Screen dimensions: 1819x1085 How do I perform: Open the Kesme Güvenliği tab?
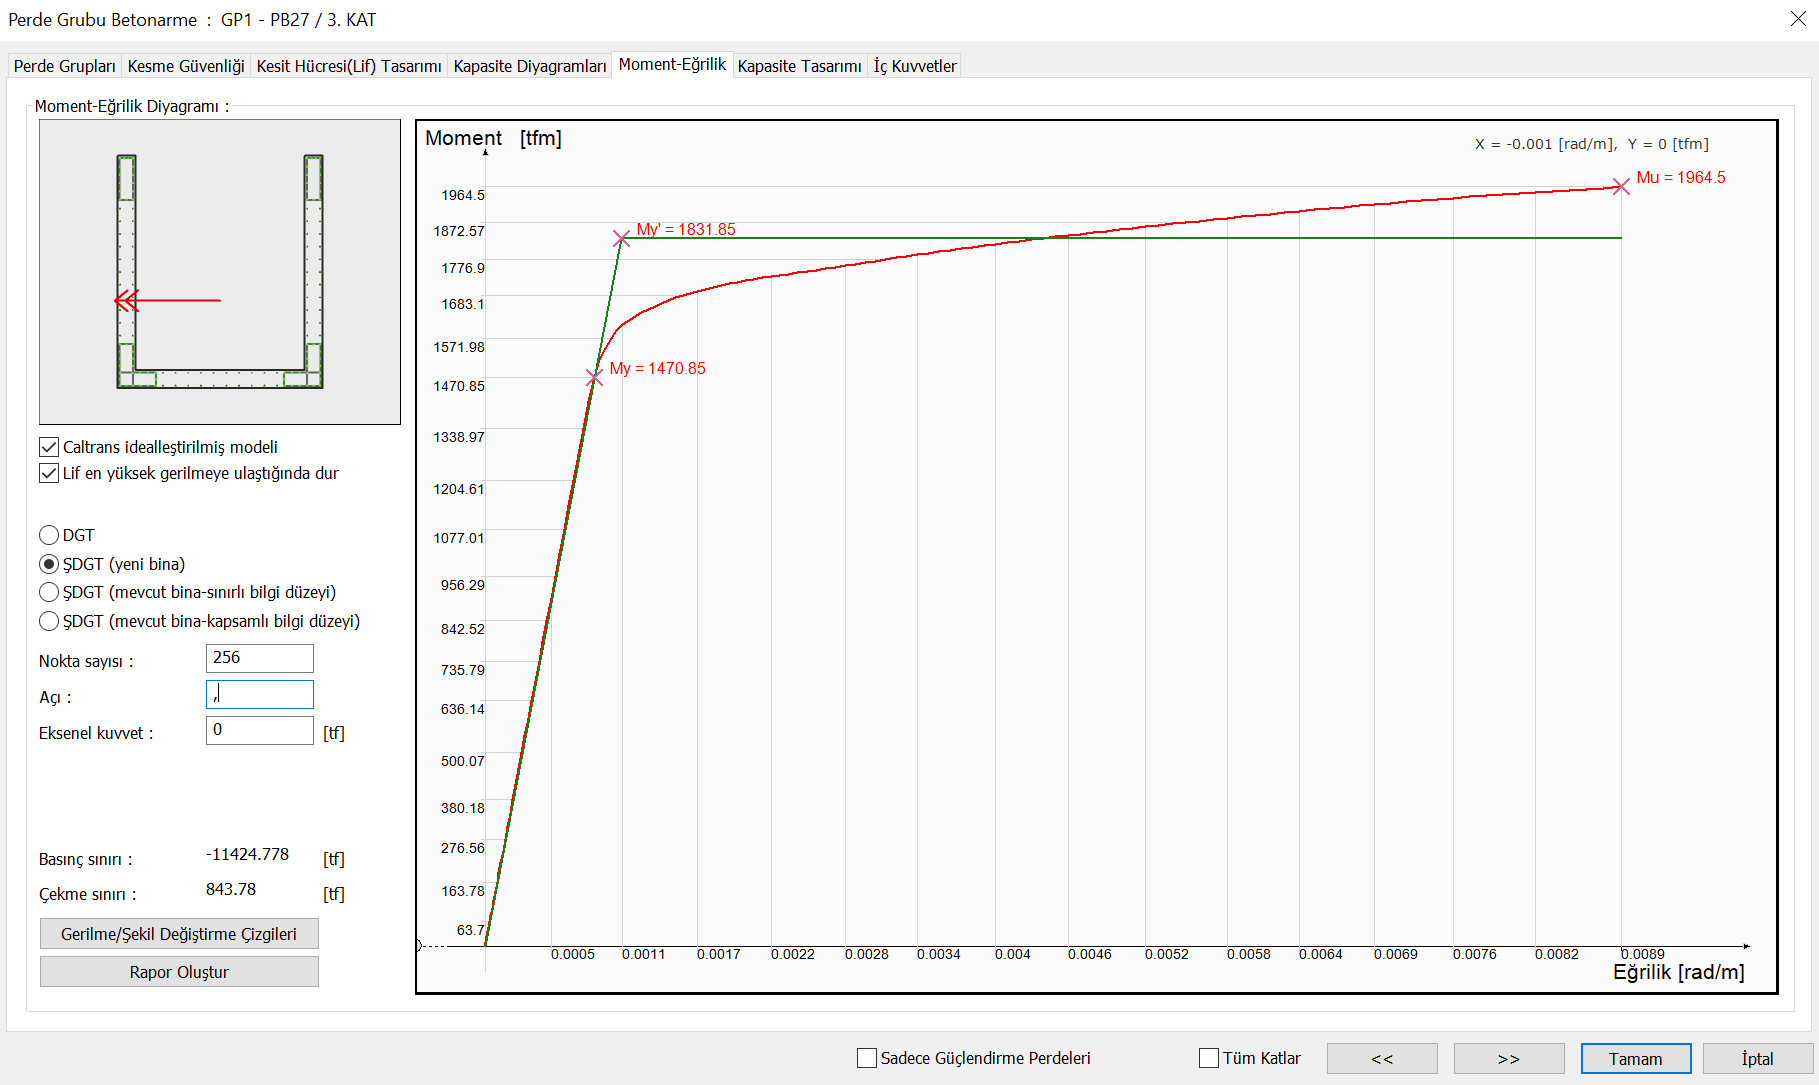186,66
